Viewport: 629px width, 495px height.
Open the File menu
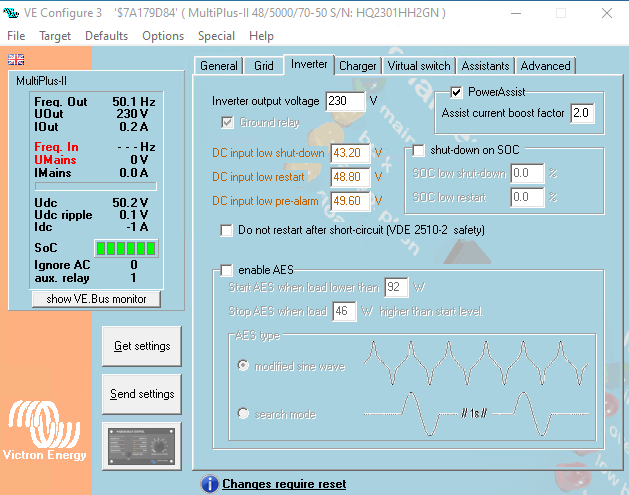pyautogui.click(x=16, y=36)
